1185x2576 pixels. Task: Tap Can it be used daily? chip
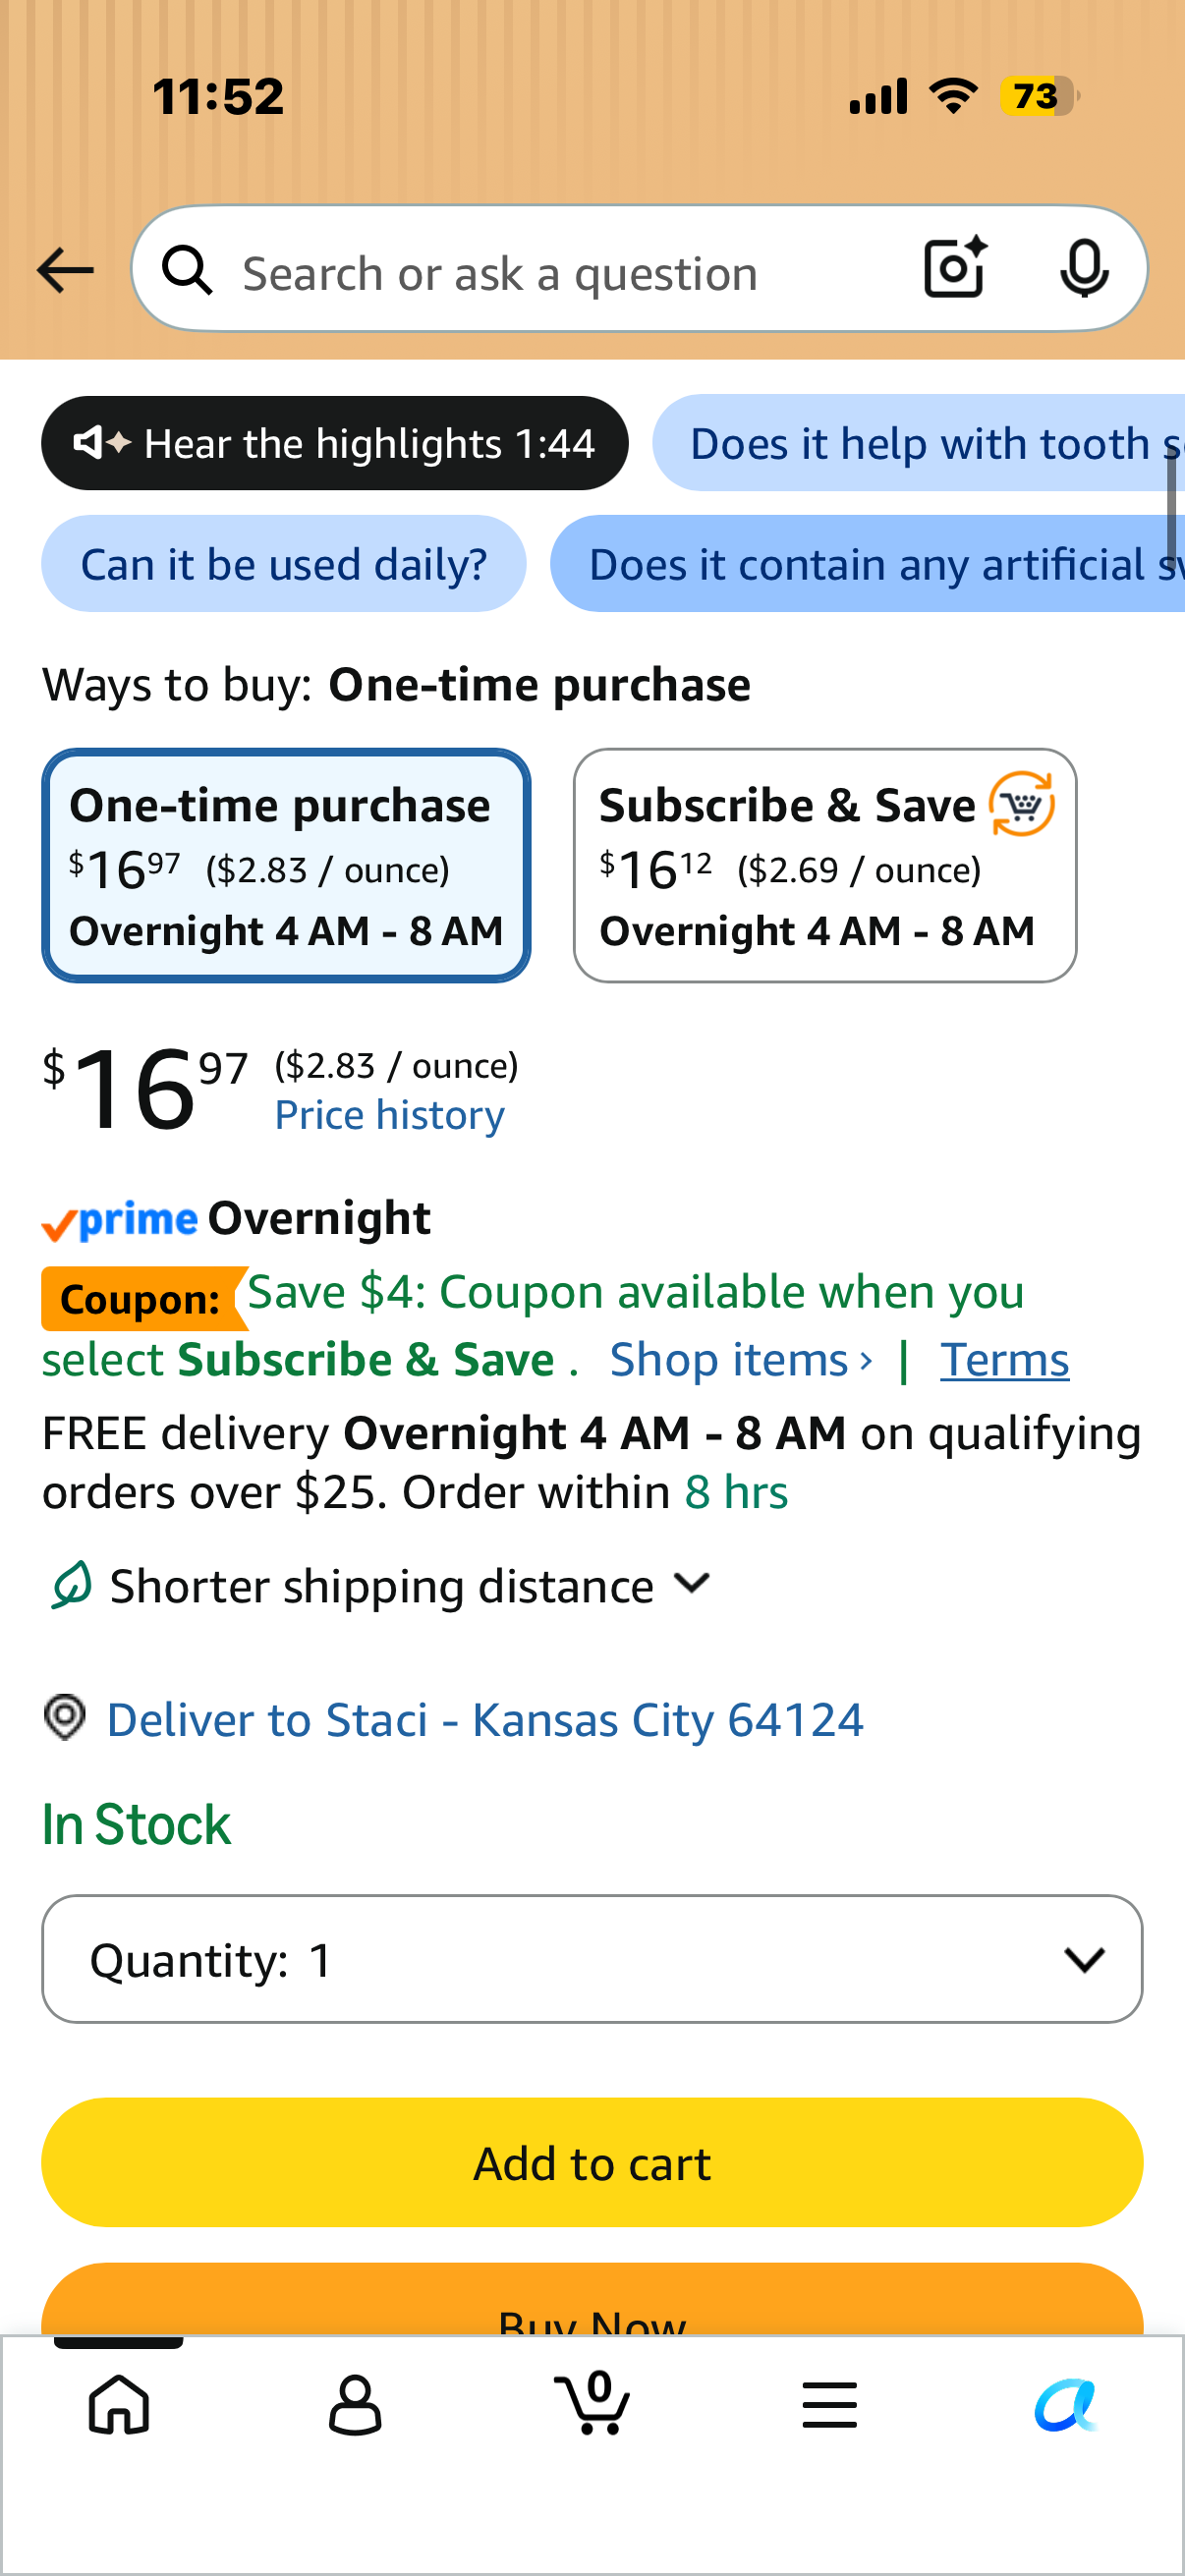tap(284, 564)
